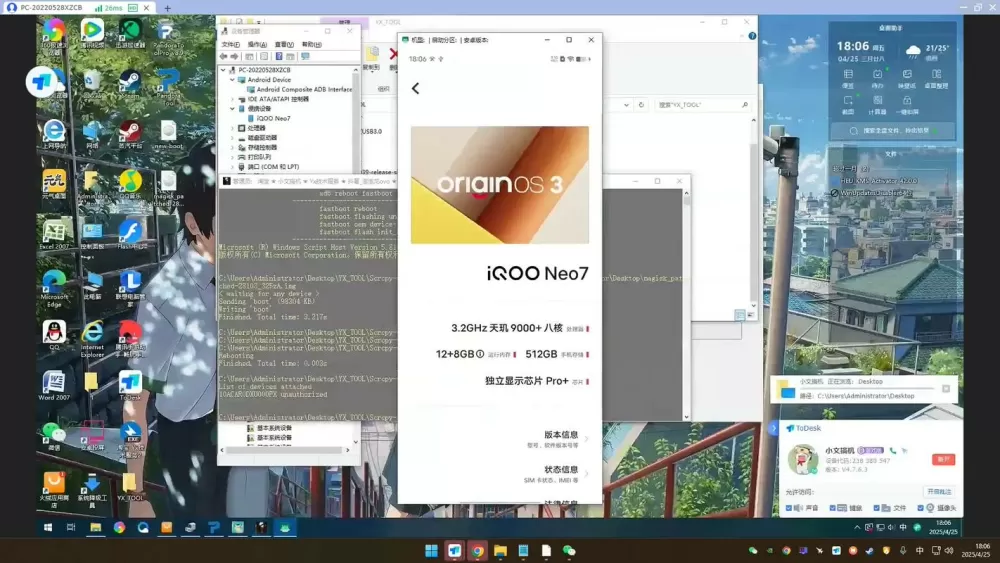Image resolution: width=1000 pixels, height=563 pixels.
Task: Collapse the portable devices (便携设备) node
Action: click(x=232, y=109)
